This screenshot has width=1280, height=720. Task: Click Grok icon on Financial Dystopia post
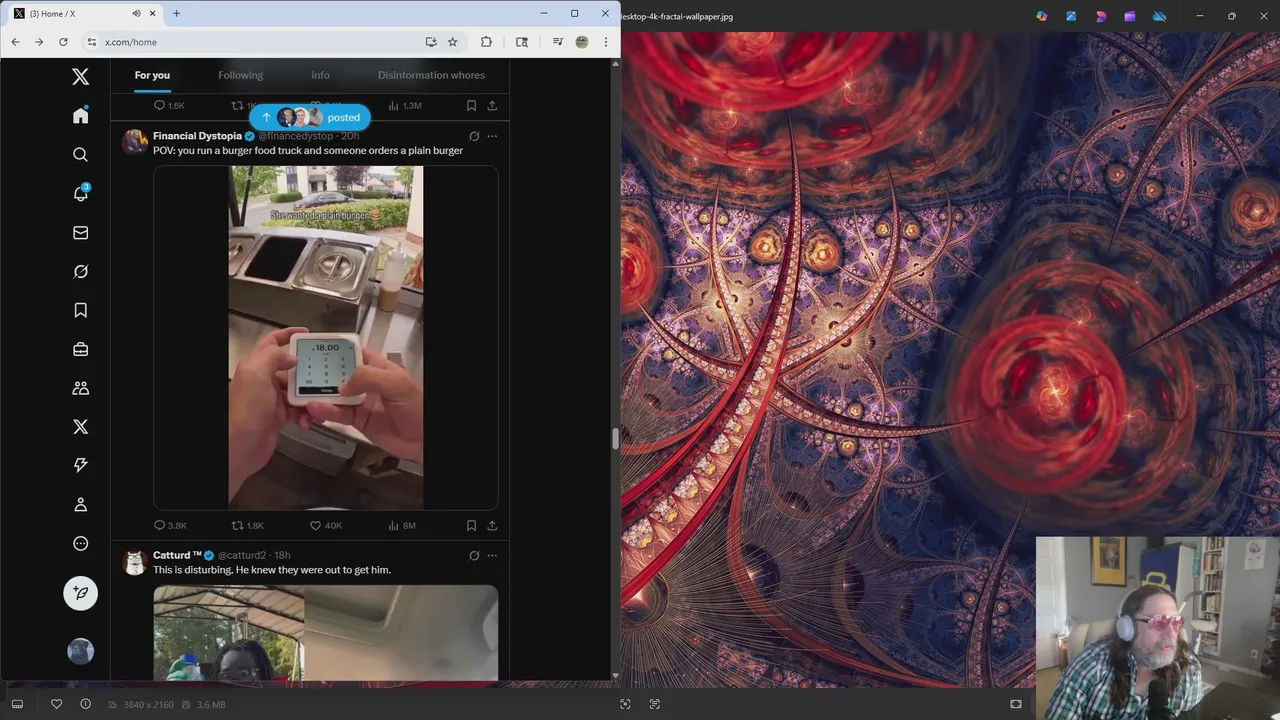[x=474, y=136]
